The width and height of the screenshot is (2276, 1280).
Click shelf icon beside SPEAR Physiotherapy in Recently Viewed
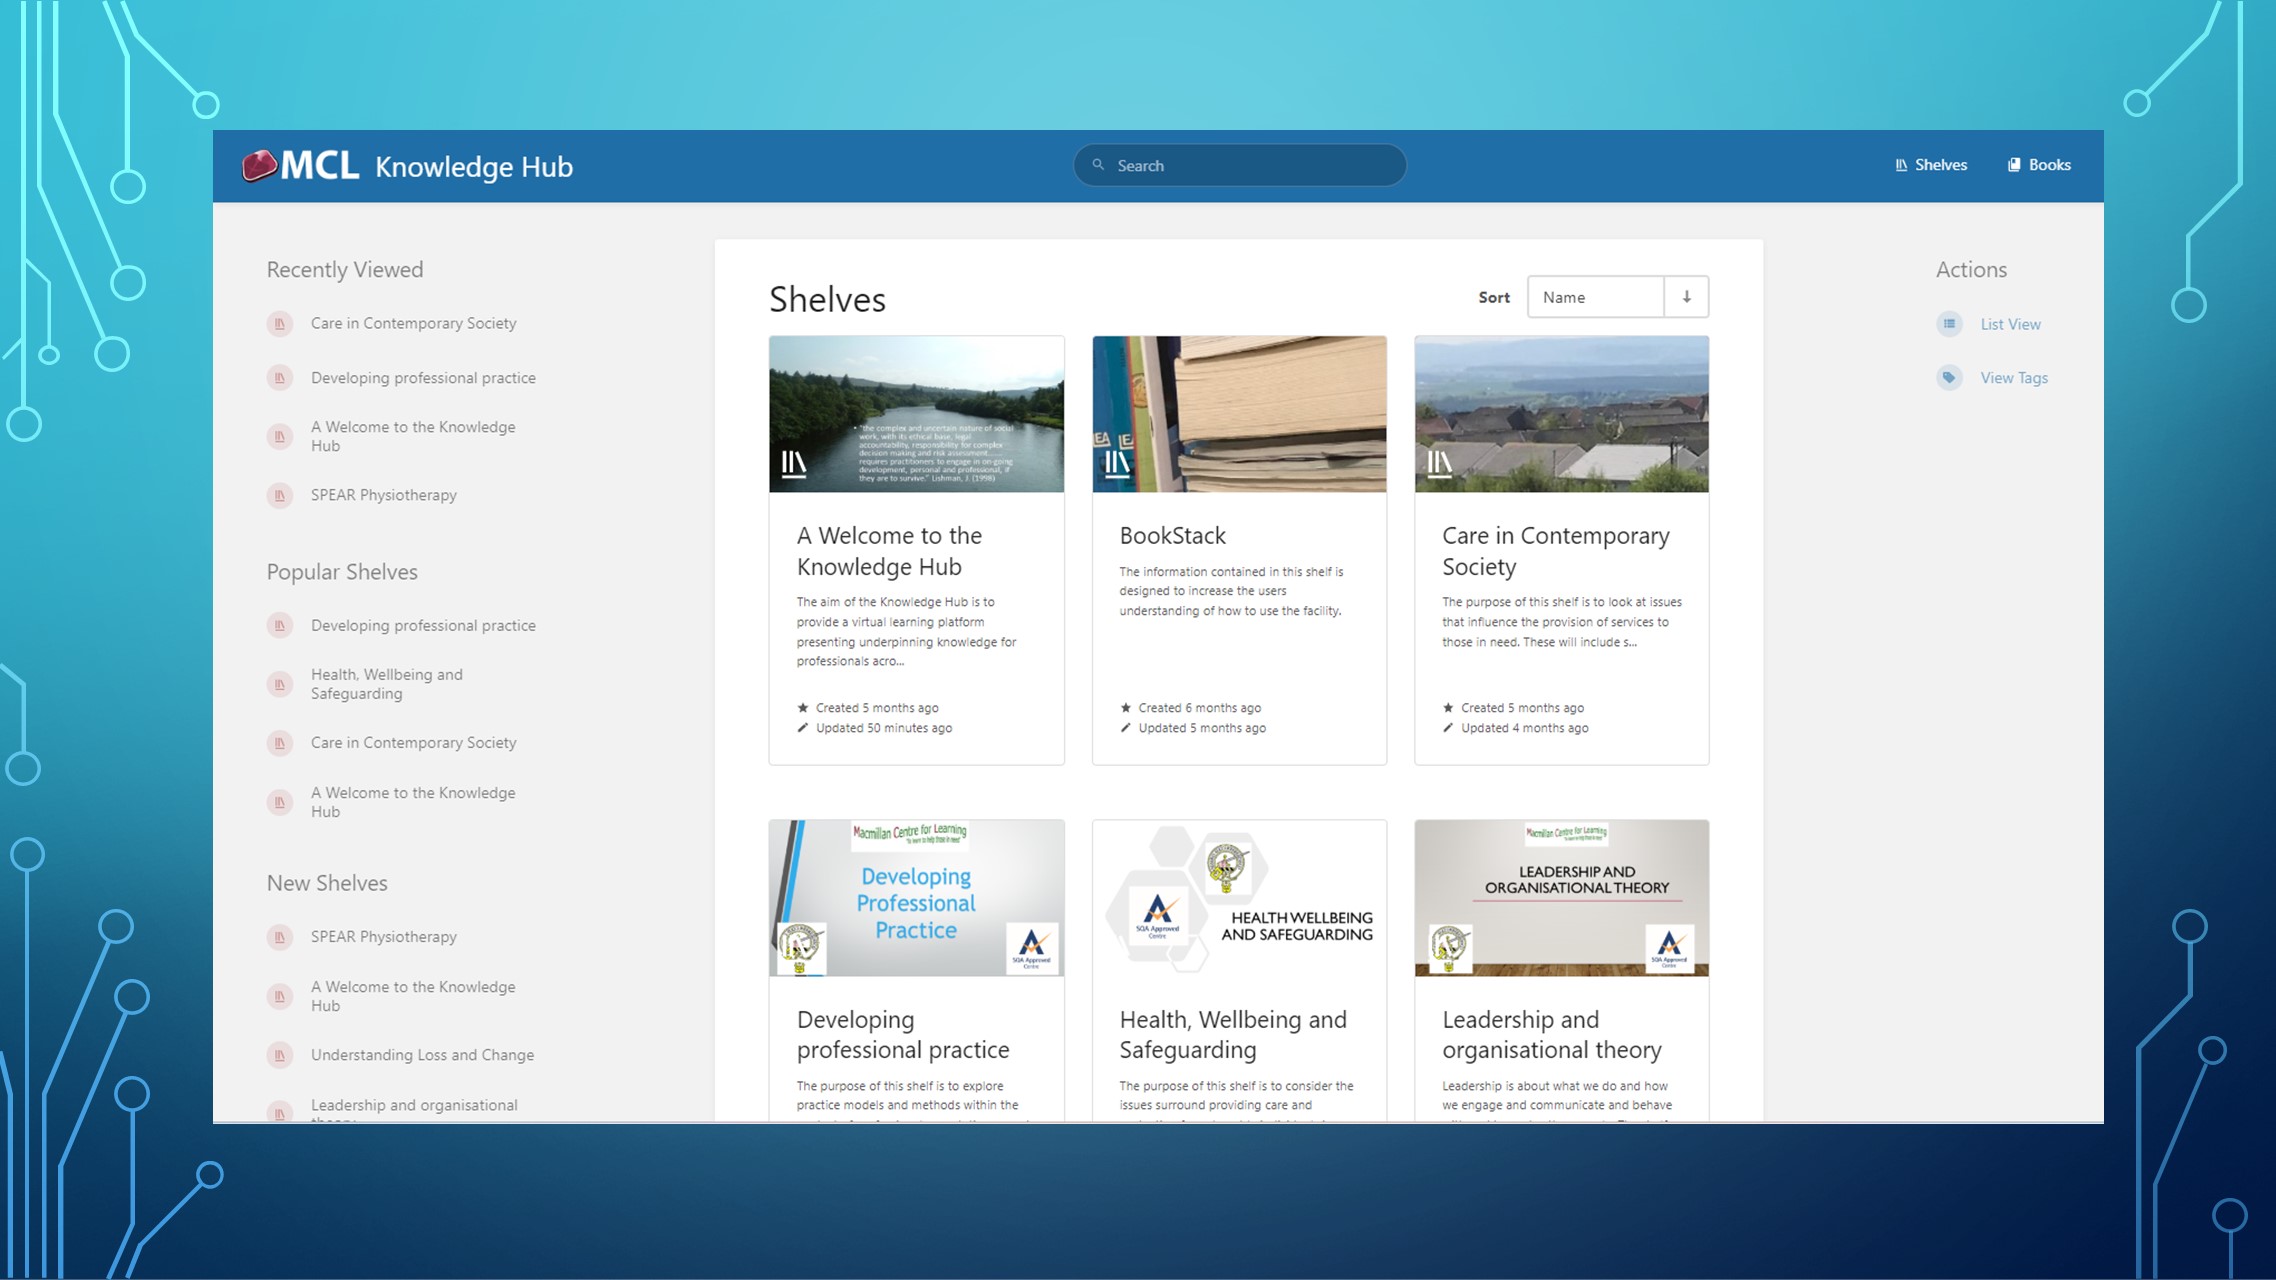coord(280,496)
